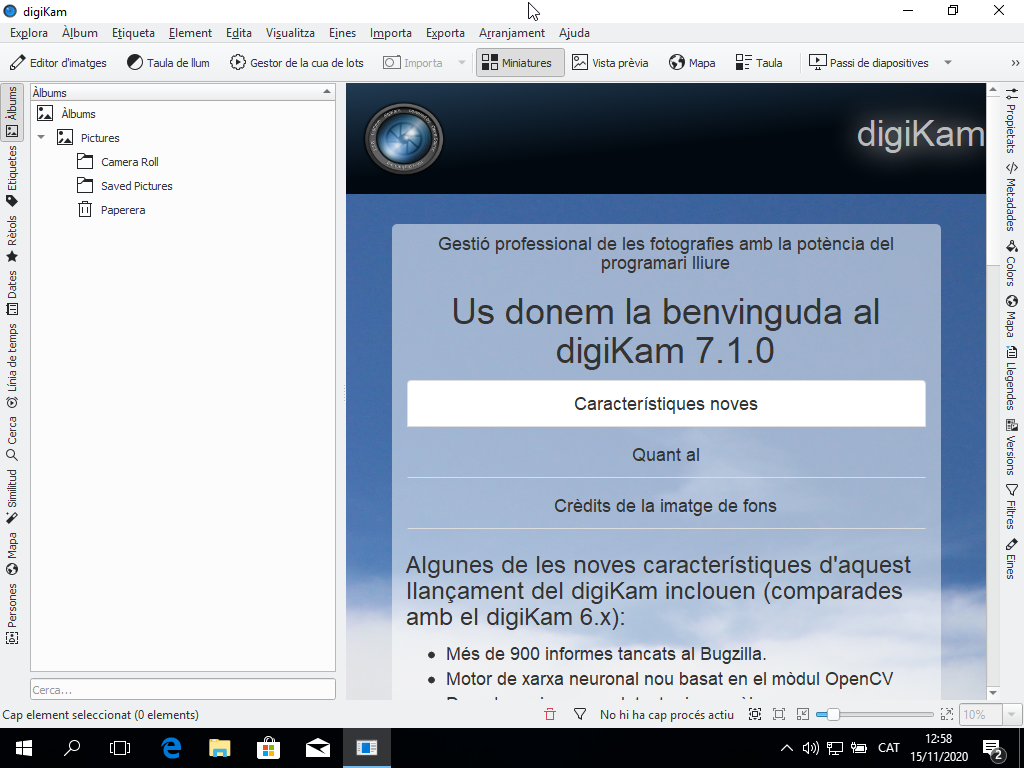Open the Àlbums left sidebar tab
This screenshot has height=768, width=1024.
pyautogui.click(x=12, y=112)
